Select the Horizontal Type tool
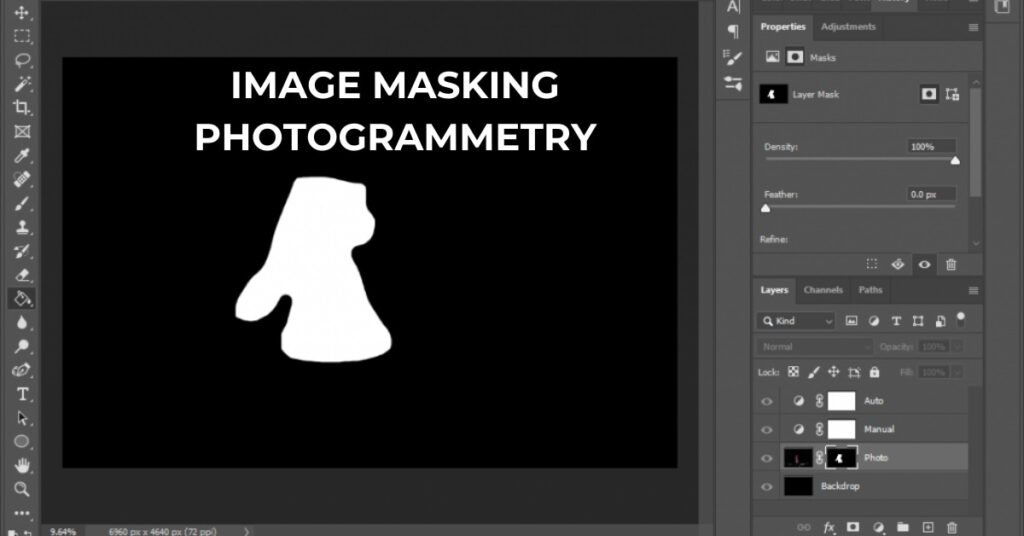The width and height of the screenshot is (1024, 536). 22,394
